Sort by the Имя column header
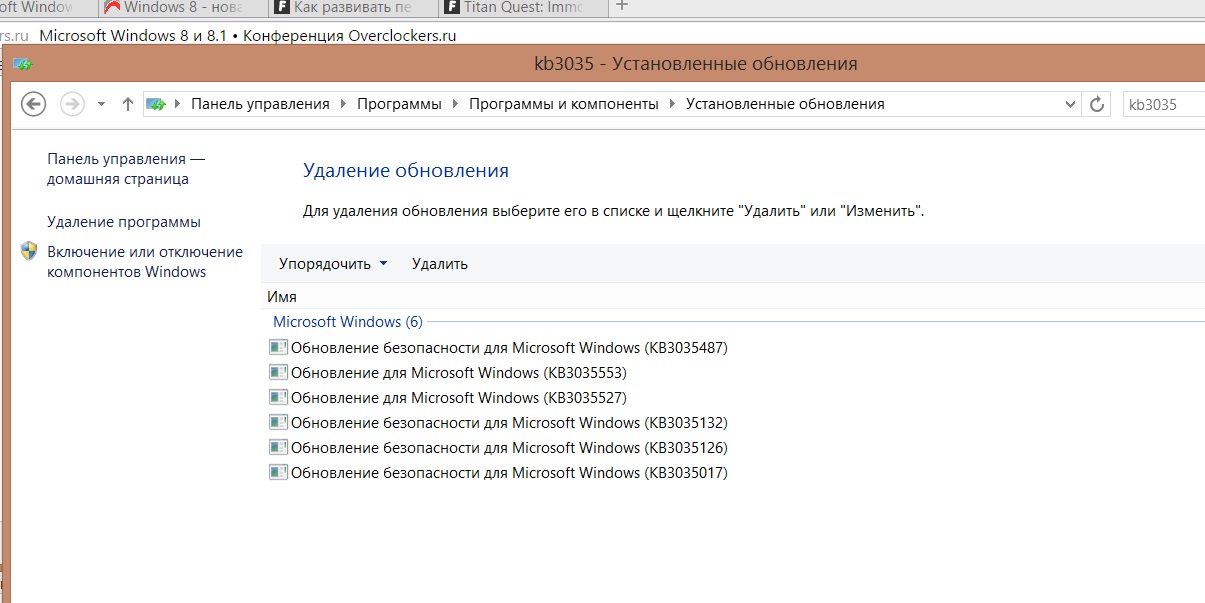 point(282,297)
